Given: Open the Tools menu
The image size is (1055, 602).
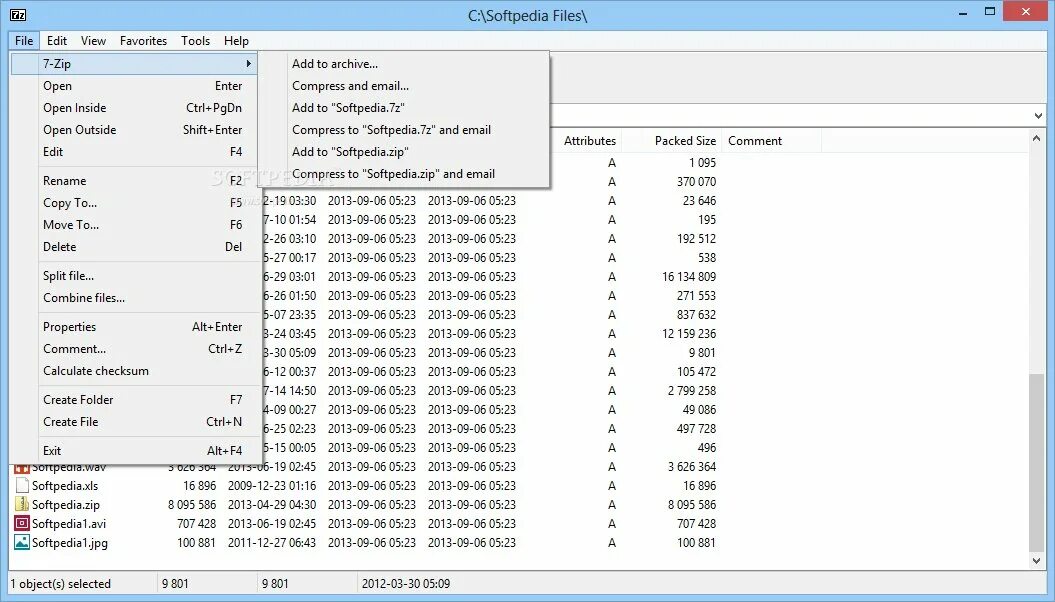Looking at the screenshot, I should click(196, 40).
